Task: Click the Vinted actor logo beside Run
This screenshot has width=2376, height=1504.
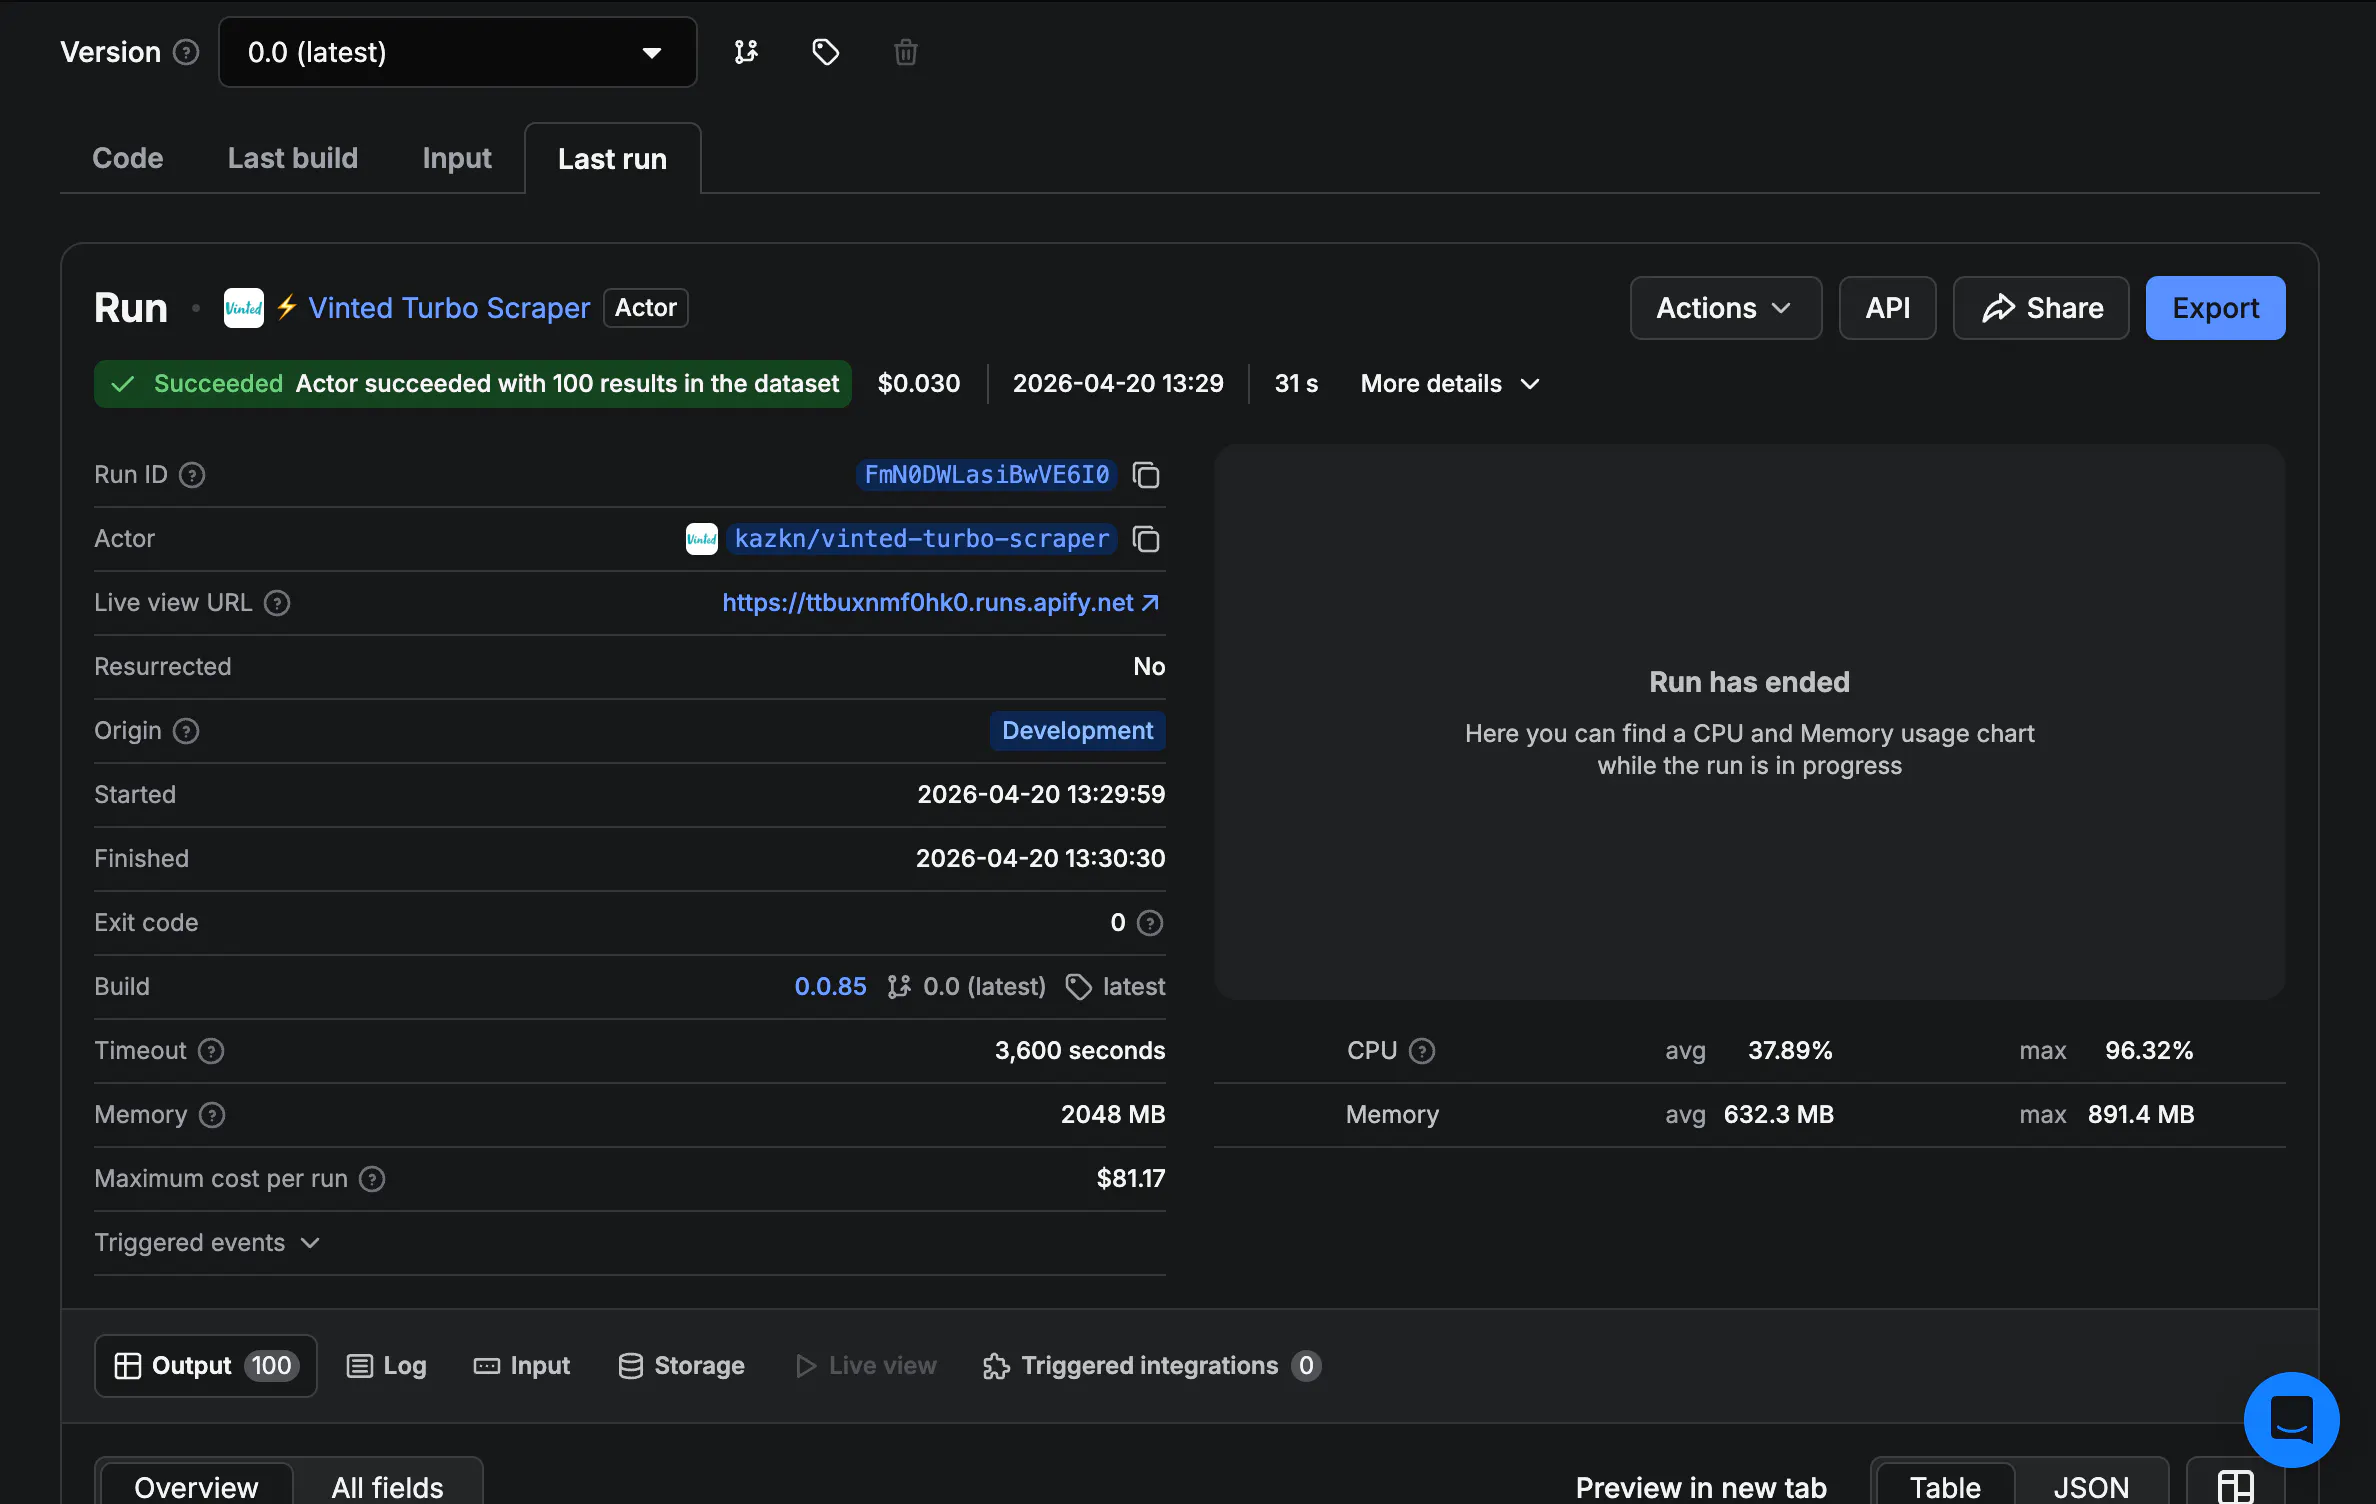Action: [x=244, y=308]
